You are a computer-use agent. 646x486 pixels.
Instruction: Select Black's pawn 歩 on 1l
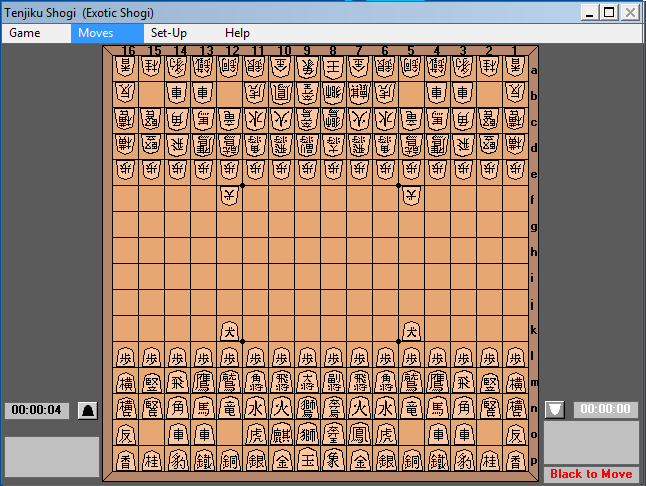point(515,357)
